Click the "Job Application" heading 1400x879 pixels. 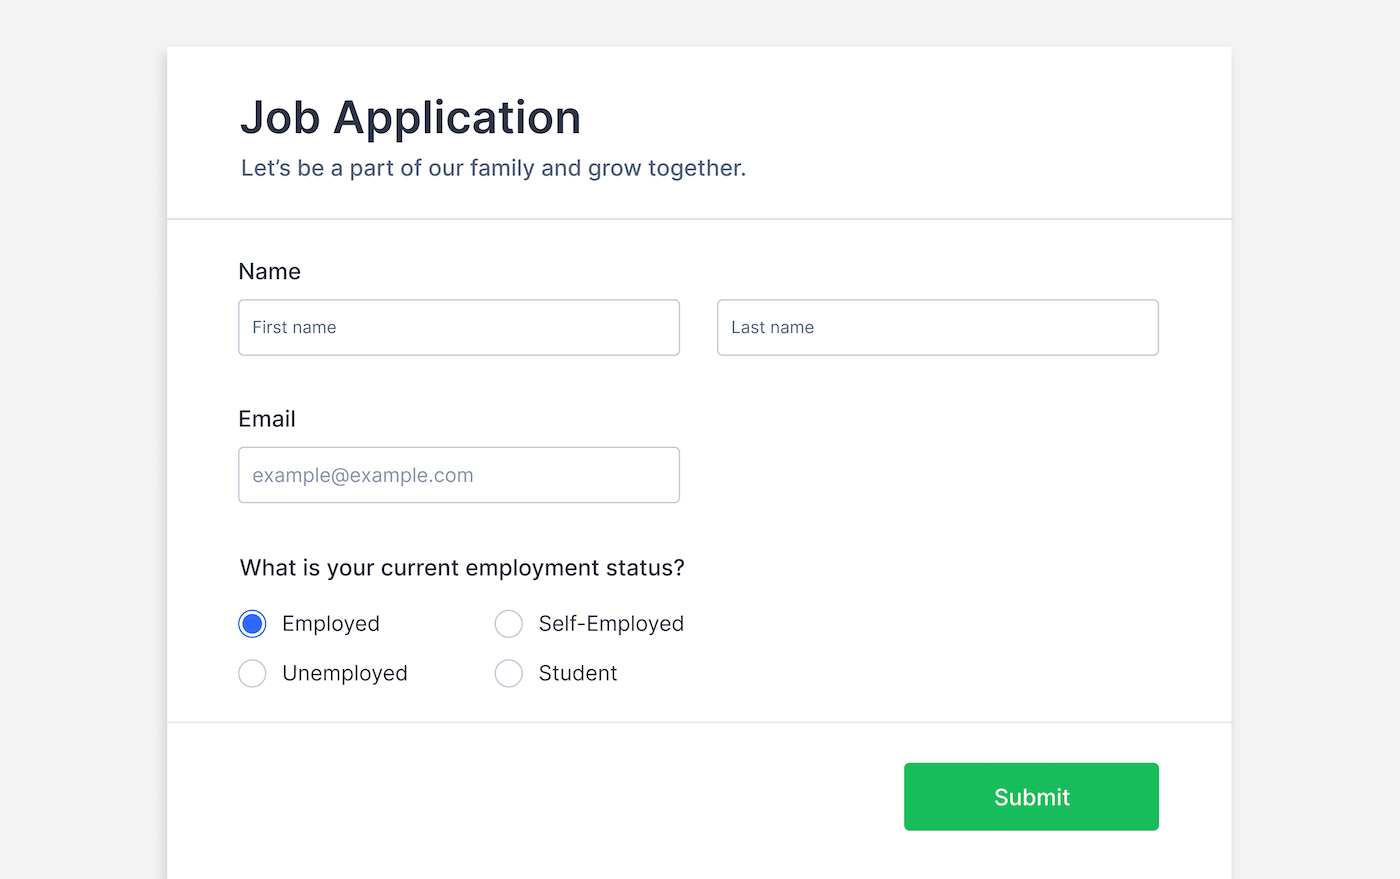coord(410,118)
